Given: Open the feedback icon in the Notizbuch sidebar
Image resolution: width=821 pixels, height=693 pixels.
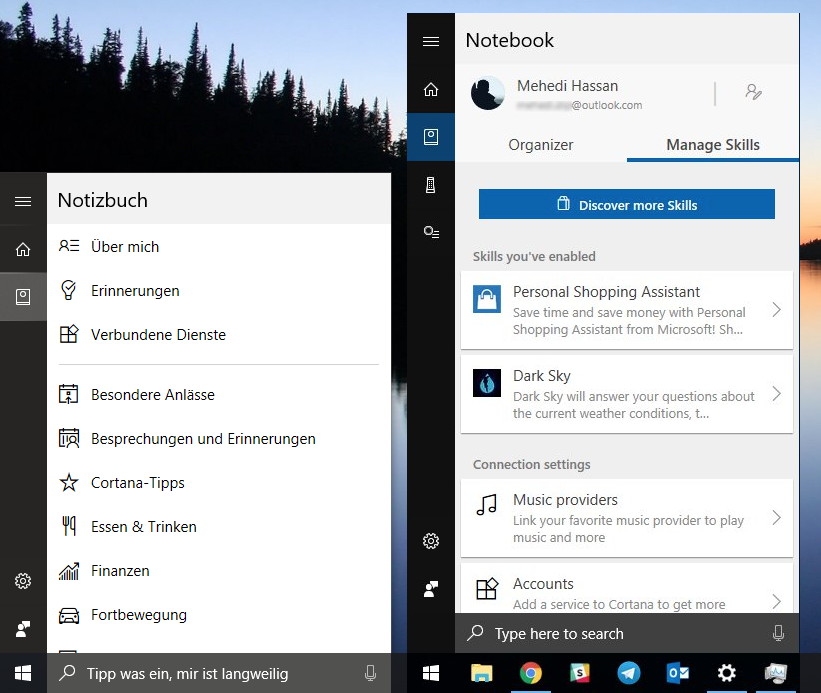Looking at the screenshot, I should tap(23, 629).
